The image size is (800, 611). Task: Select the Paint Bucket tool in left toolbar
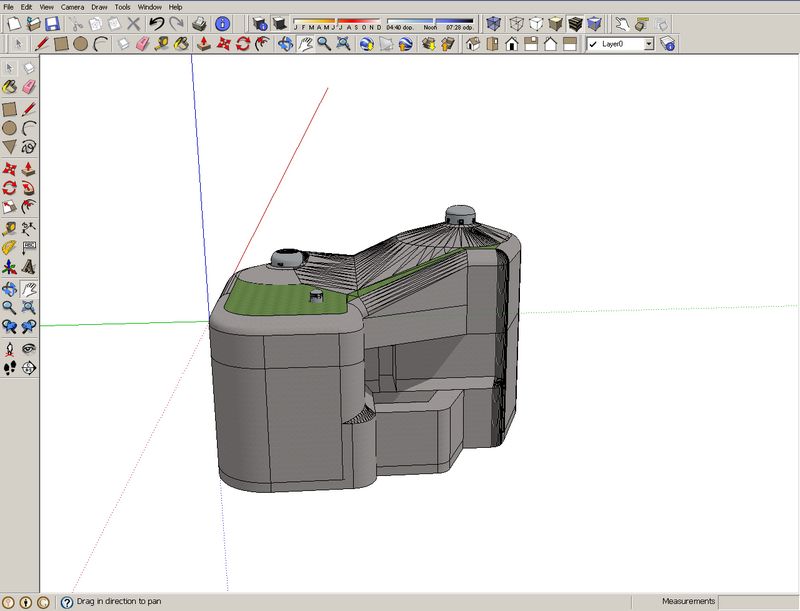[9, 87]
